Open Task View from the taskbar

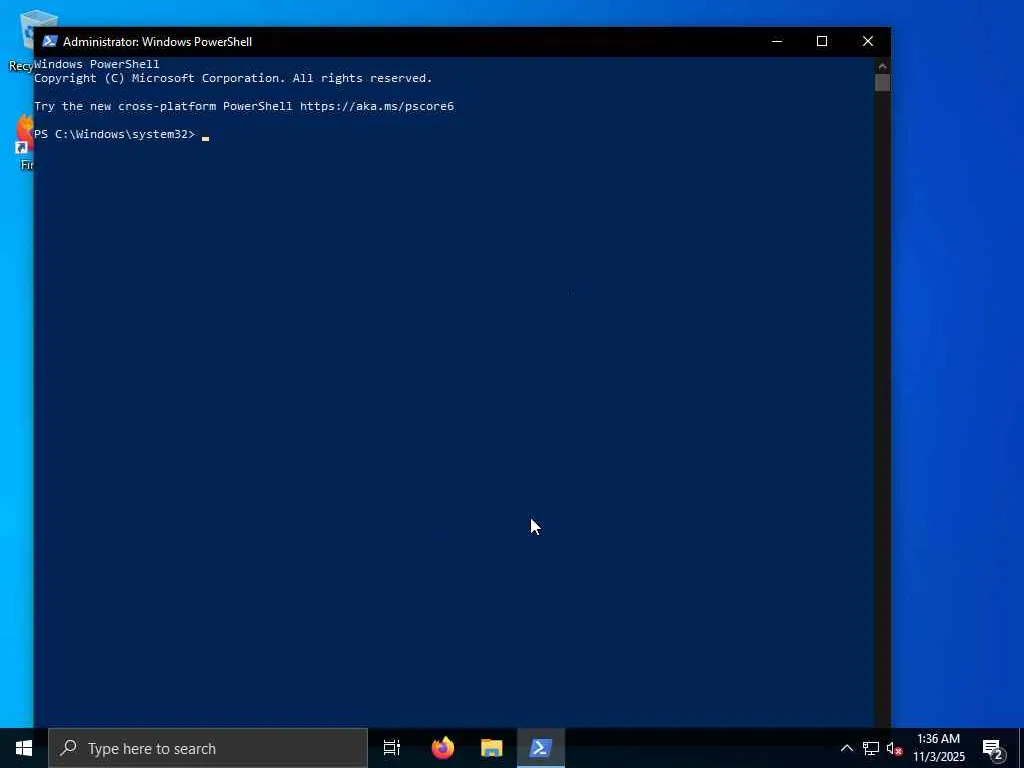click(391, 748)
